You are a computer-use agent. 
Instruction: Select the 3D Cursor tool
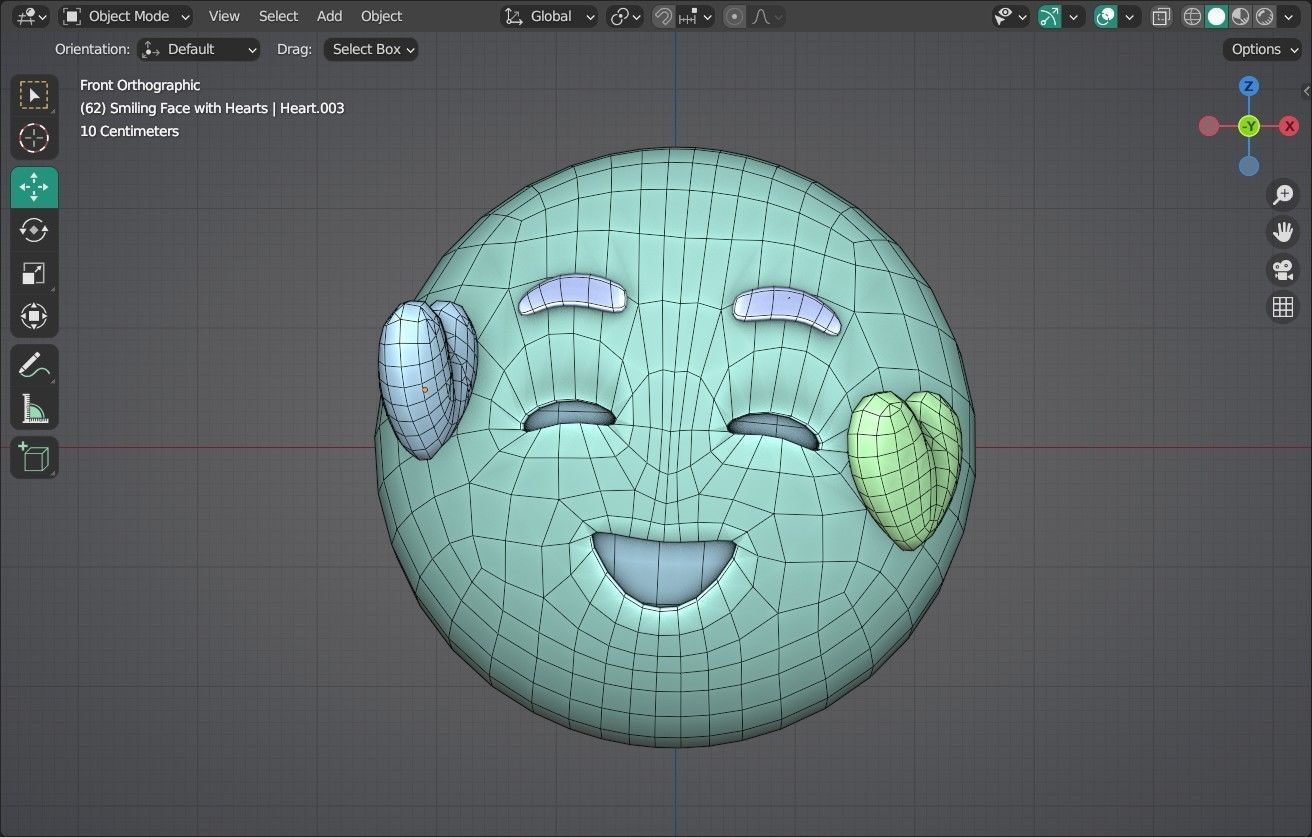[x=34, y=138]
